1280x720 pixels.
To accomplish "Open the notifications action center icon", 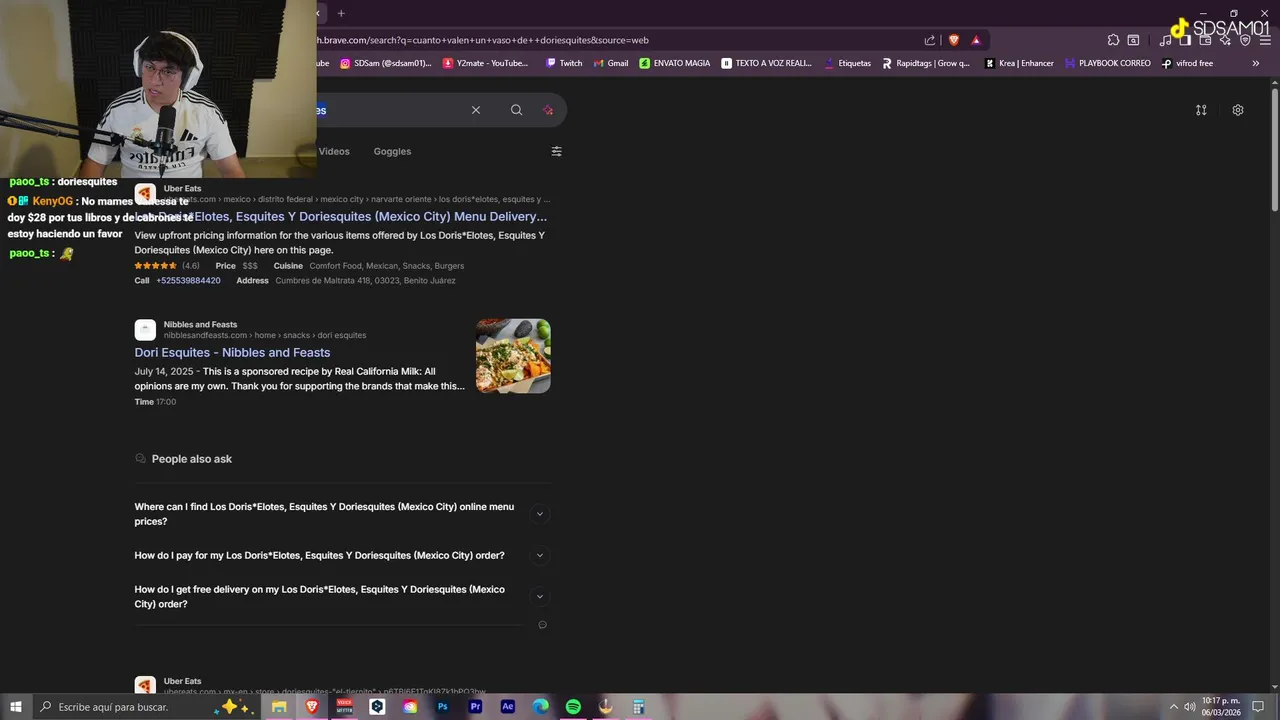I will point(1258,707).
